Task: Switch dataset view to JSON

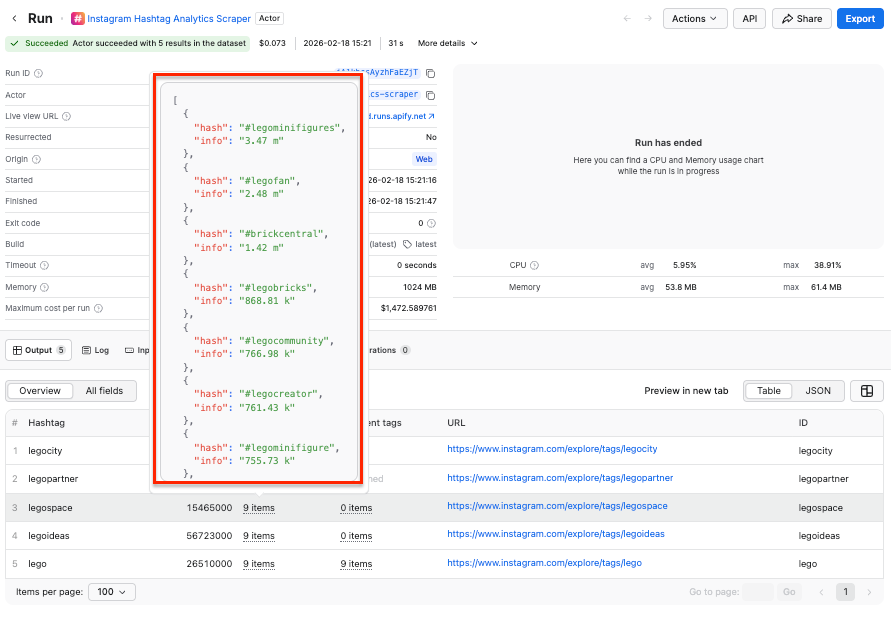Action: pos(818,391)
